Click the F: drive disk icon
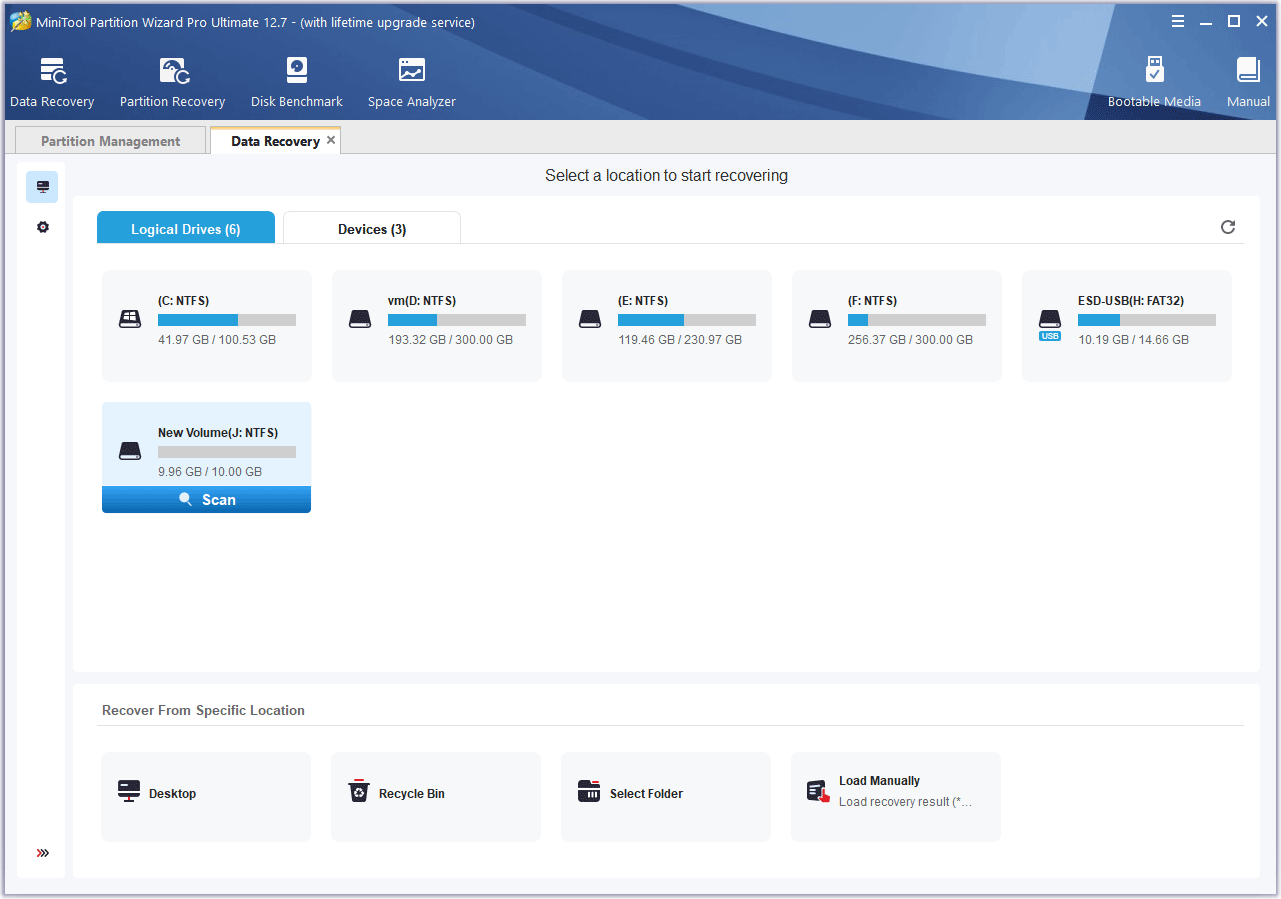 820,319
